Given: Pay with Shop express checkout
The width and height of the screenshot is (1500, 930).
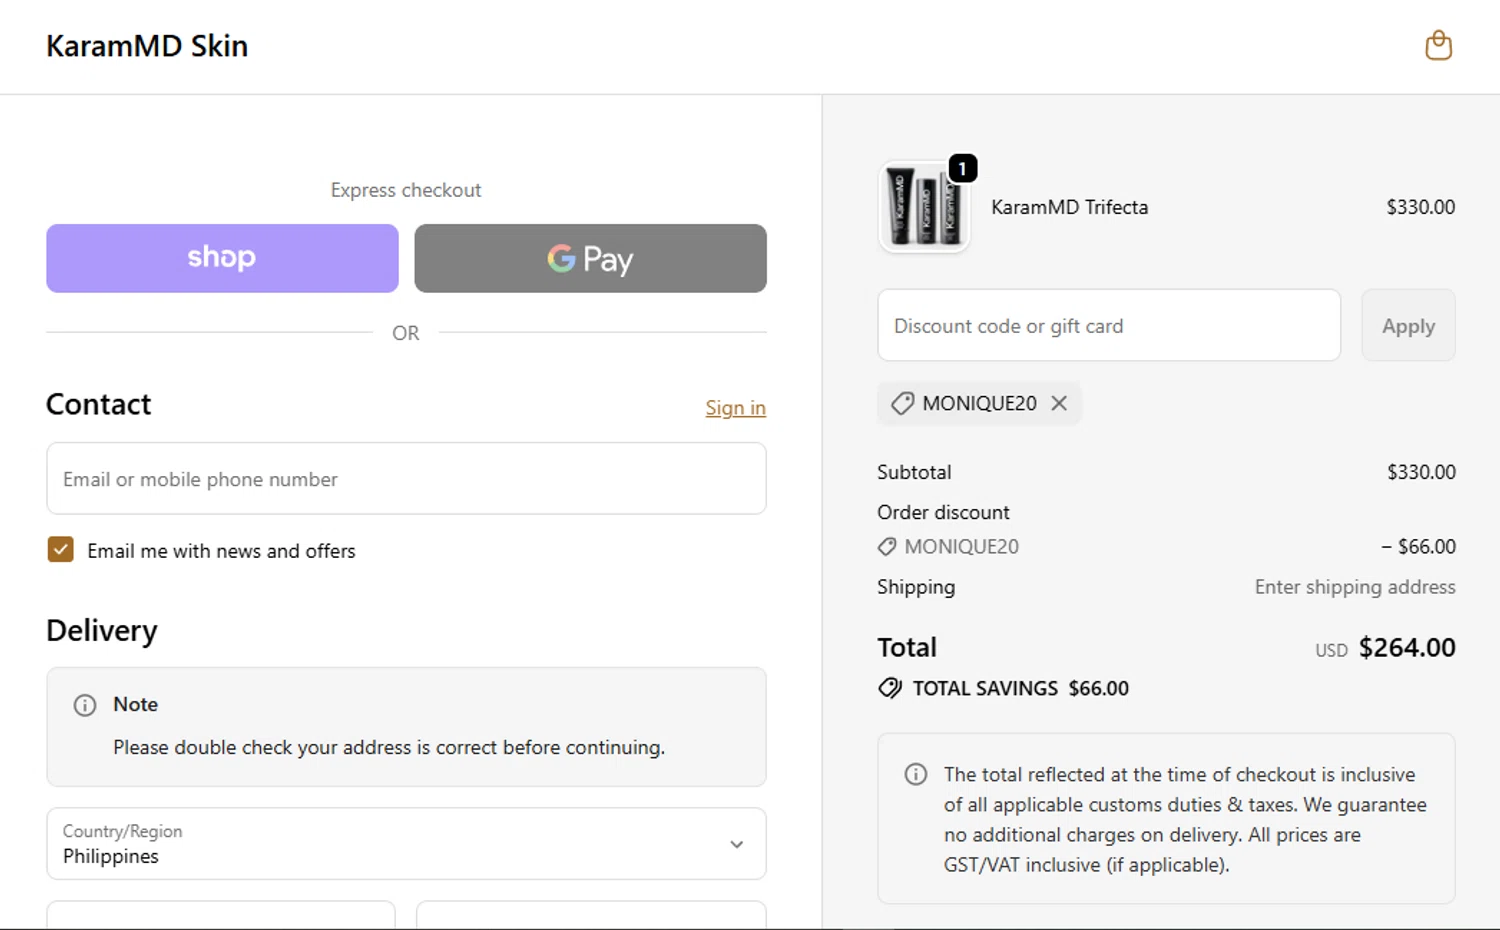Looking at the screenshot, I should [x=222, y=258].
